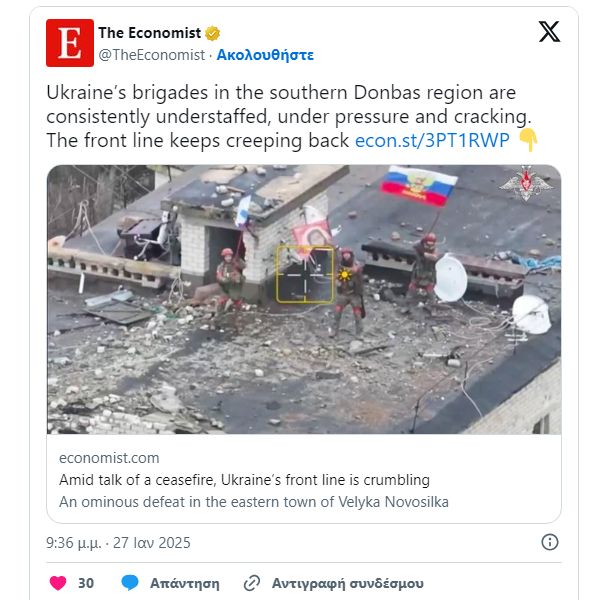The width and height of the screenshot is (606, 600).
Task: Click the Απάντηση reply button
Action: tap(184, 583)
